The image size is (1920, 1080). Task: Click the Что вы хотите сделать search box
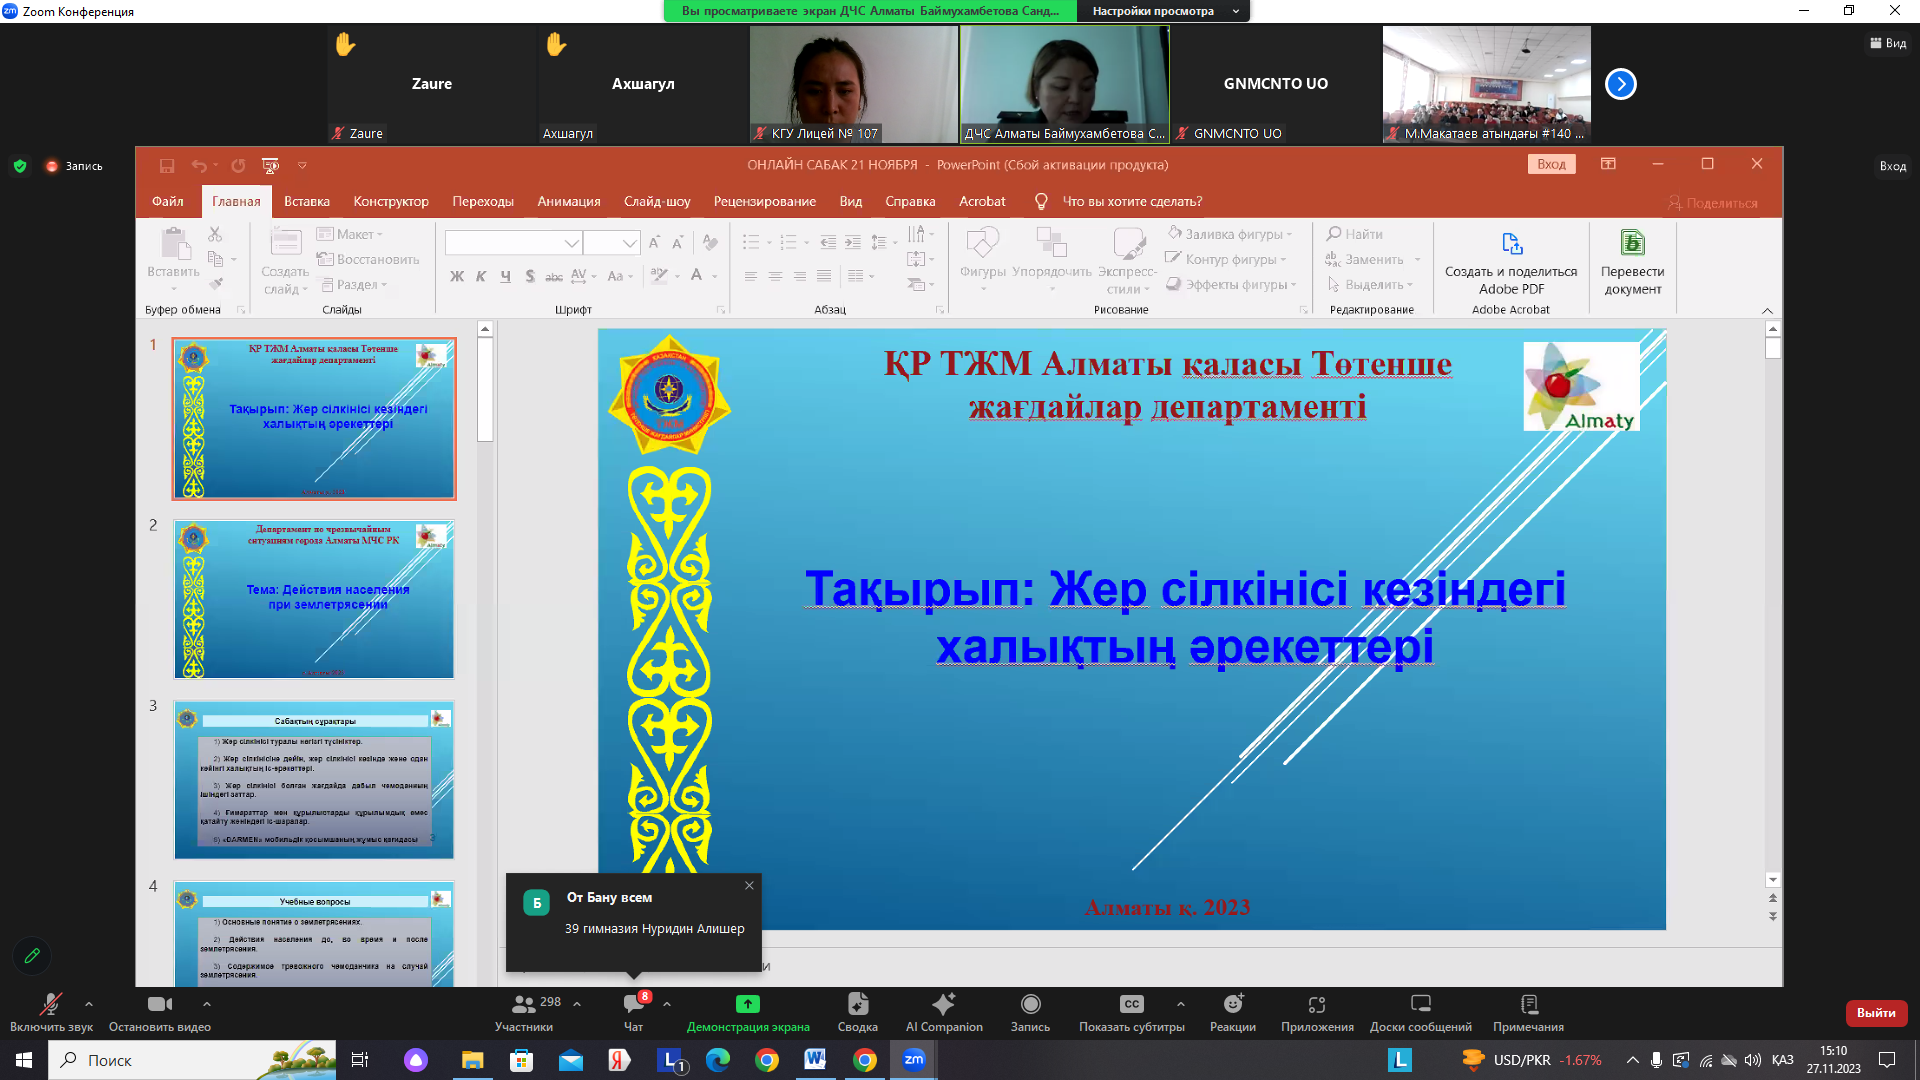(x=1131, y=201)
